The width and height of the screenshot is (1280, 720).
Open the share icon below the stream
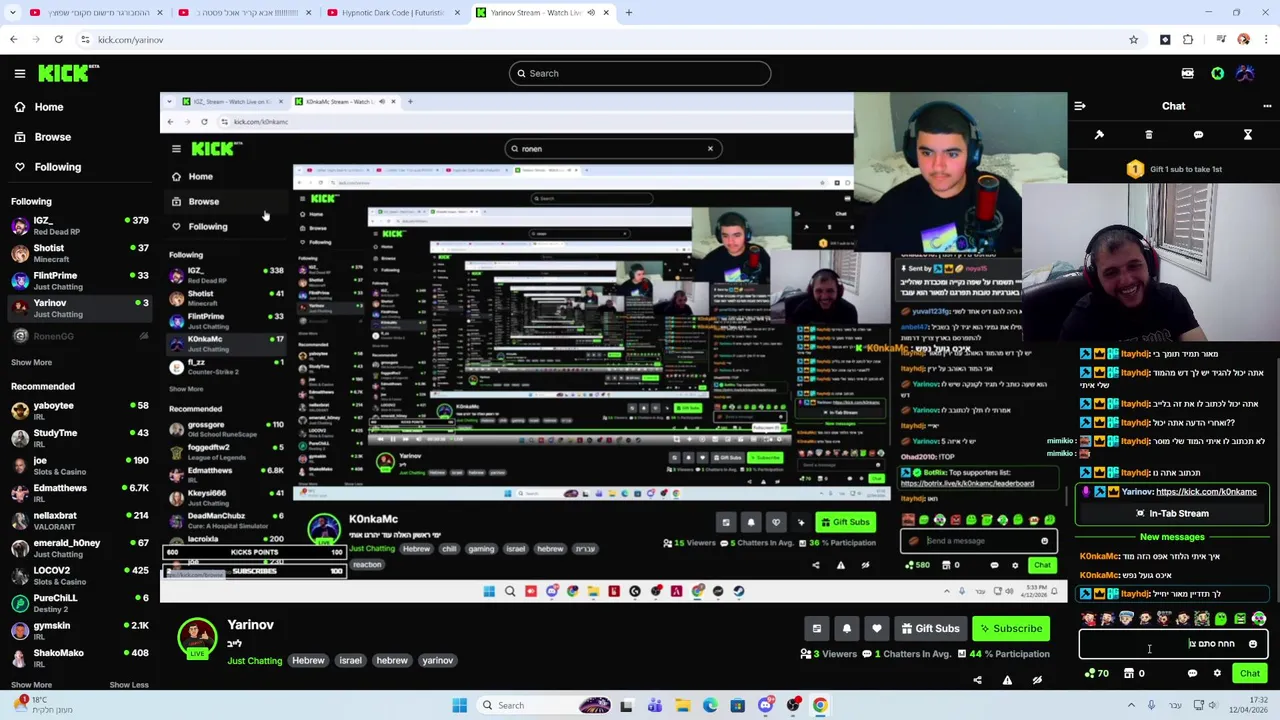point(977,680)
